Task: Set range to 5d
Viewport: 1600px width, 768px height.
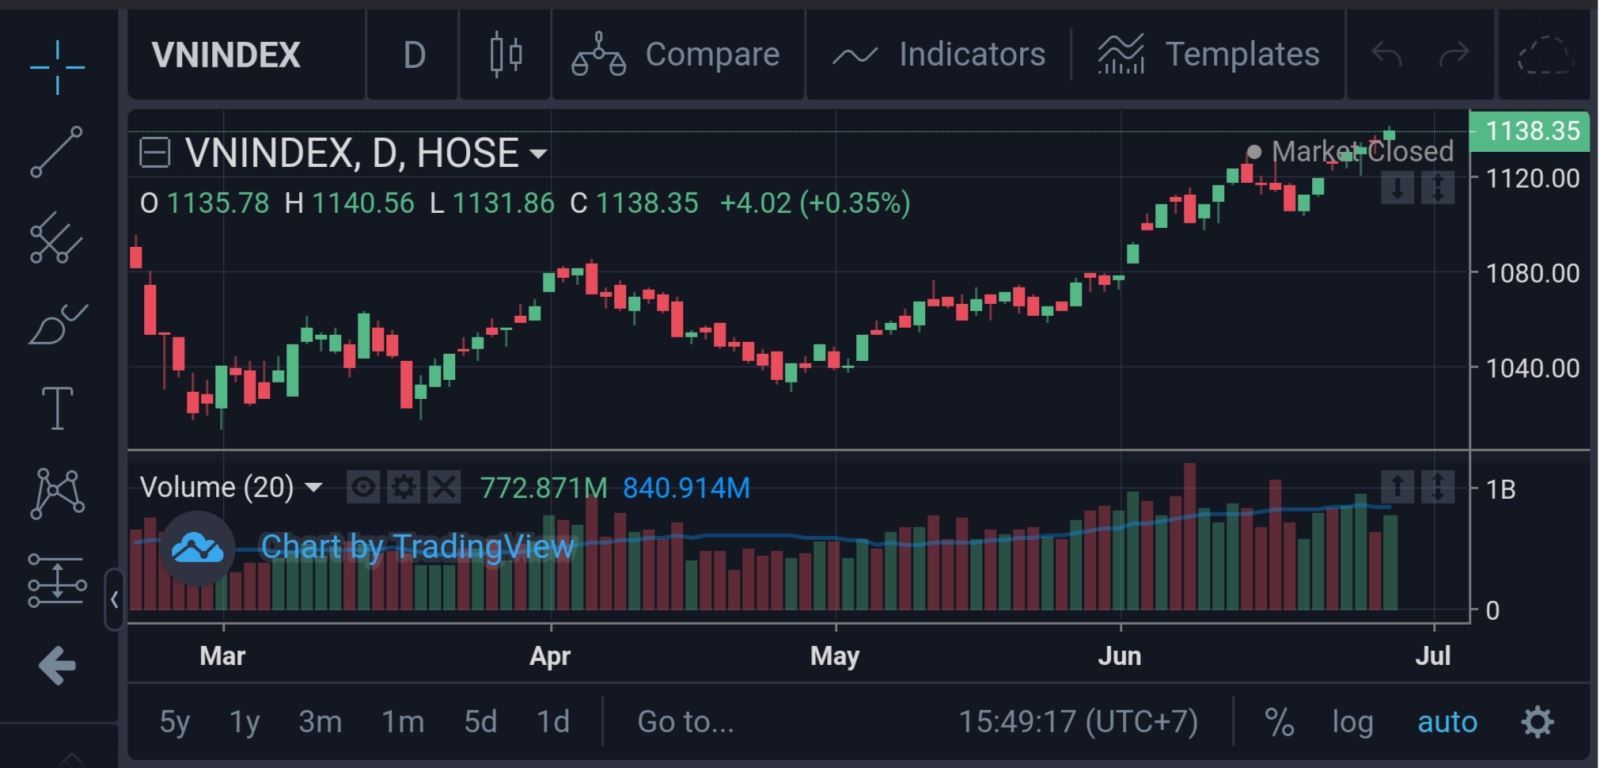Action: (480, 721)
